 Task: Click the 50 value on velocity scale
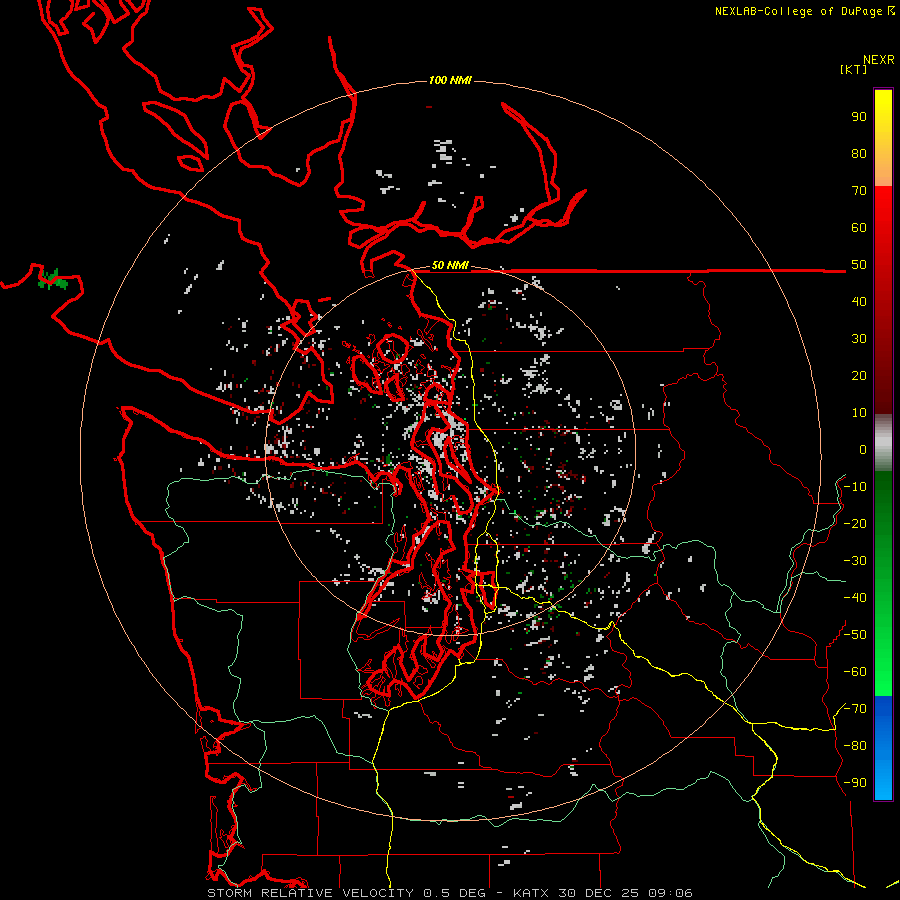859,265
